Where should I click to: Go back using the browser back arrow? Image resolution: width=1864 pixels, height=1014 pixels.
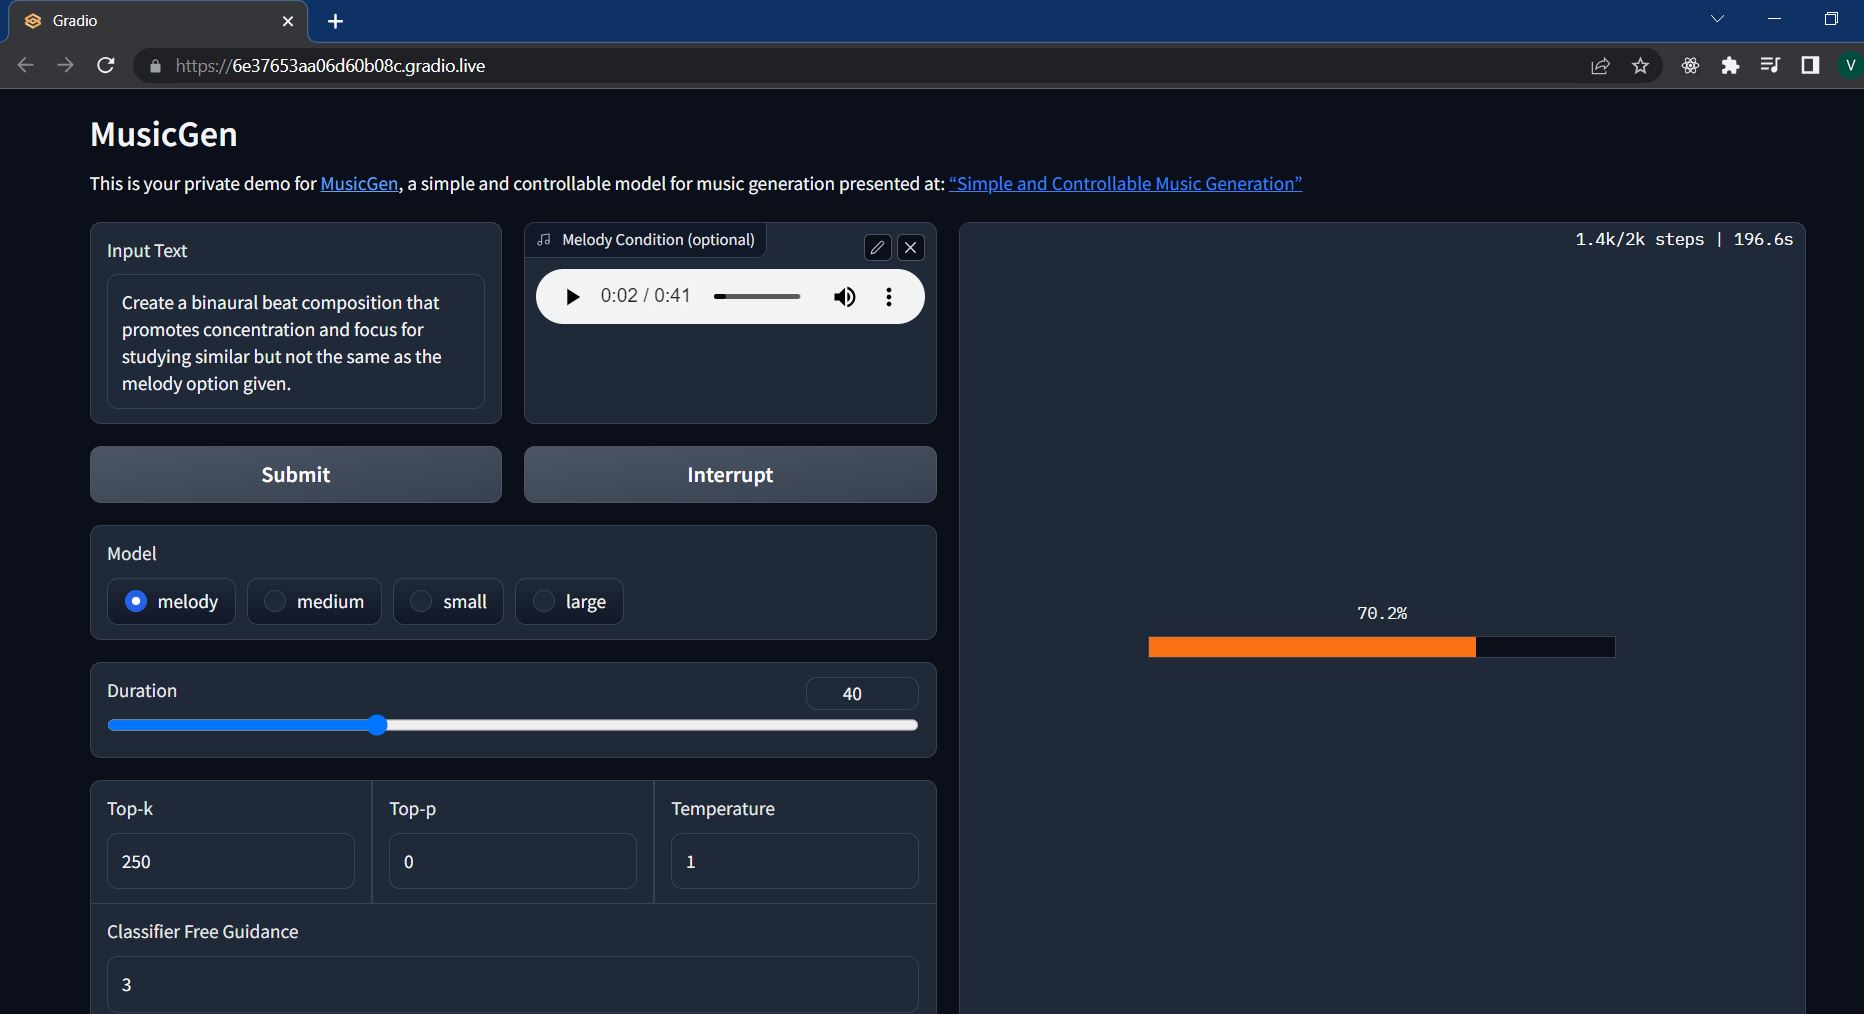pos(26,65)
